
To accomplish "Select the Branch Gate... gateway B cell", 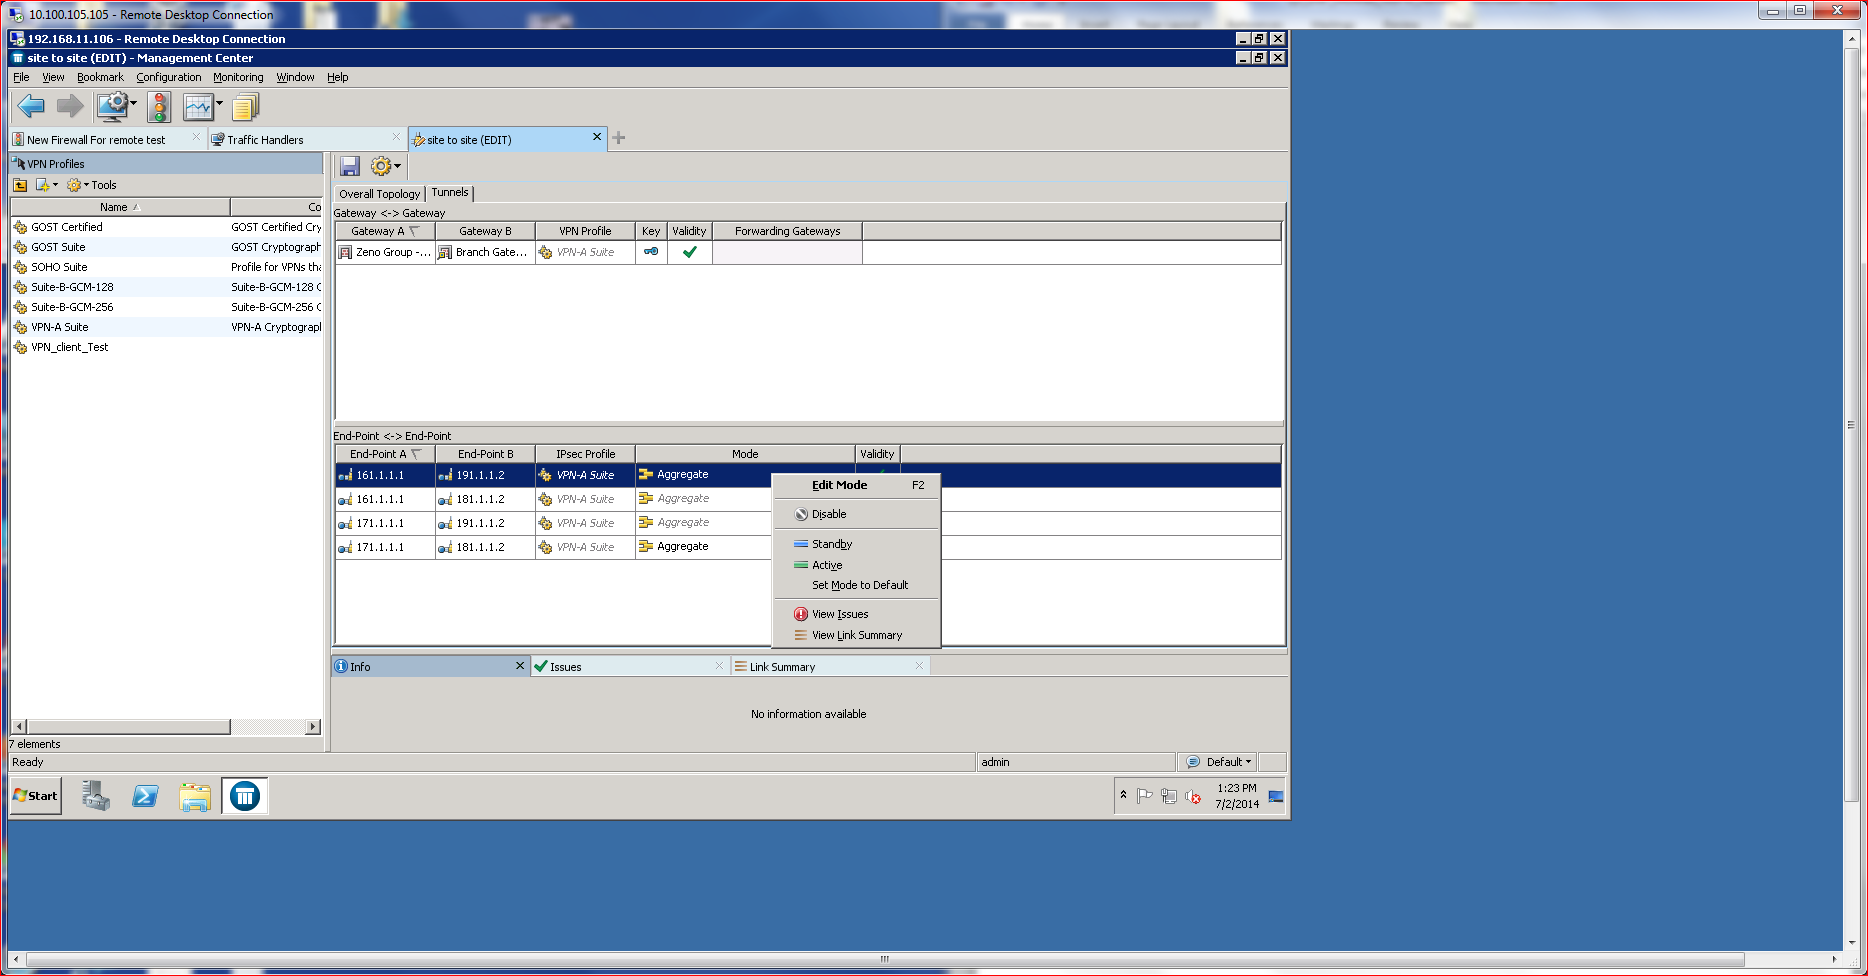I will [485, 252].
